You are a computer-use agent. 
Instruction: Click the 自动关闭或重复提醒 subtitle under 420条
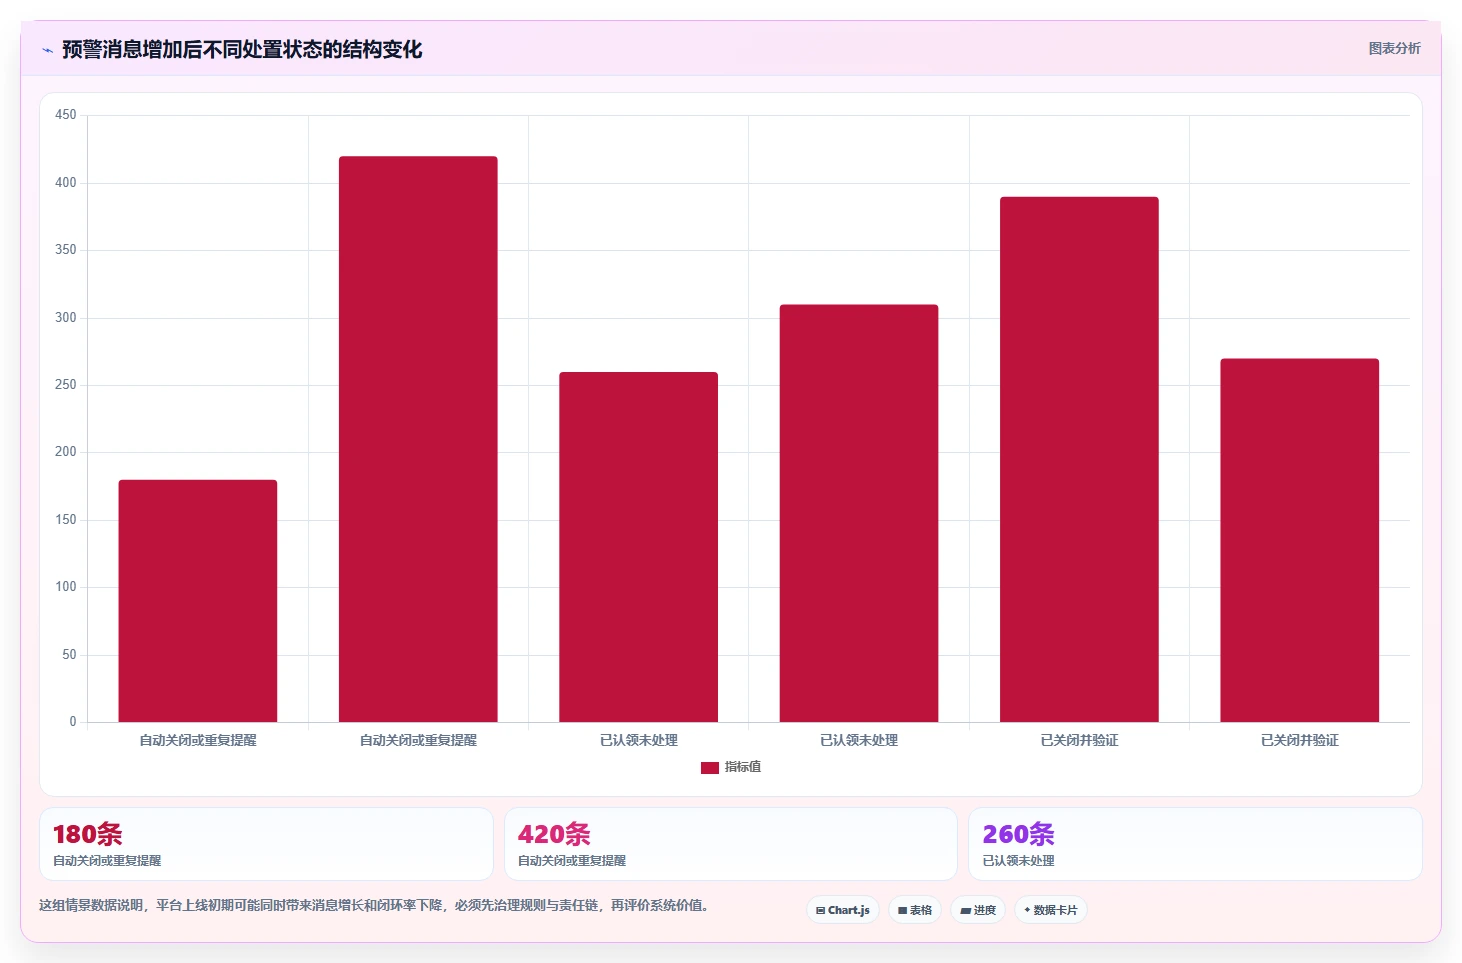[x=572, y=861]
